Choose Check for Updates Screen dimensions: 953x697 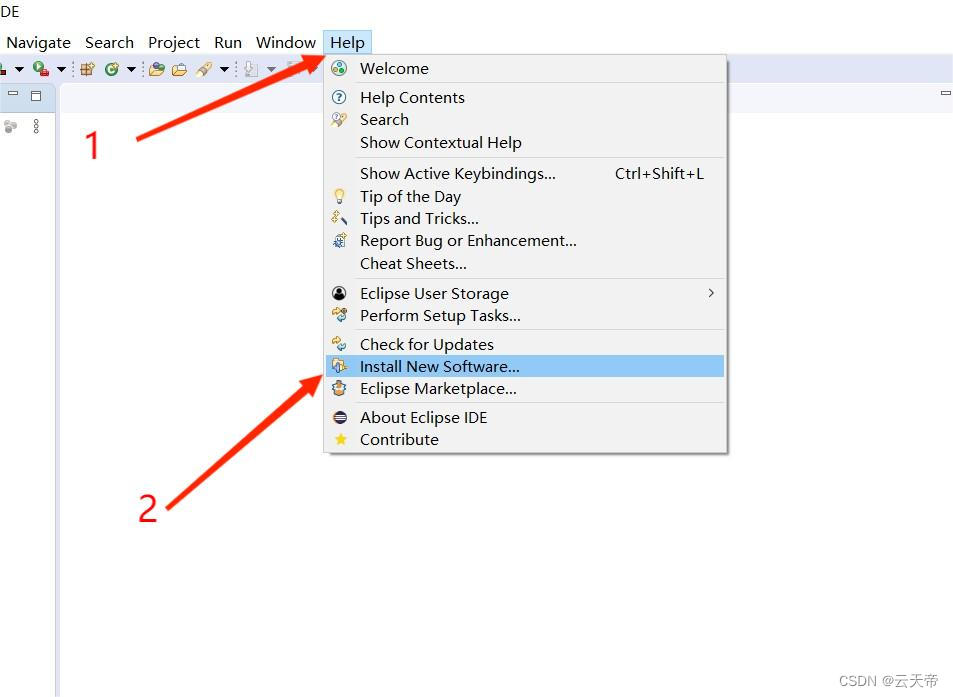(x=526, y=345)
